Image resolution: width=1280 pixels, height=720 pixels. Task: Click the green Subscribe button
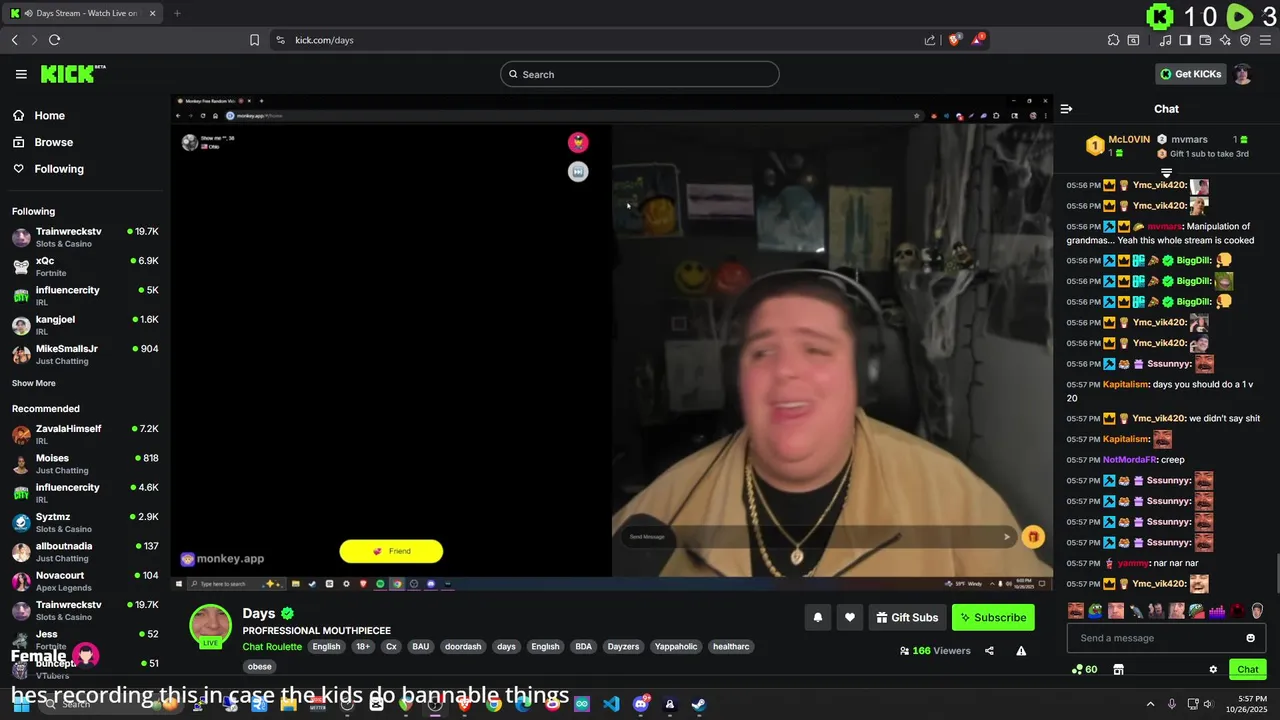click(x=993, y=618)
